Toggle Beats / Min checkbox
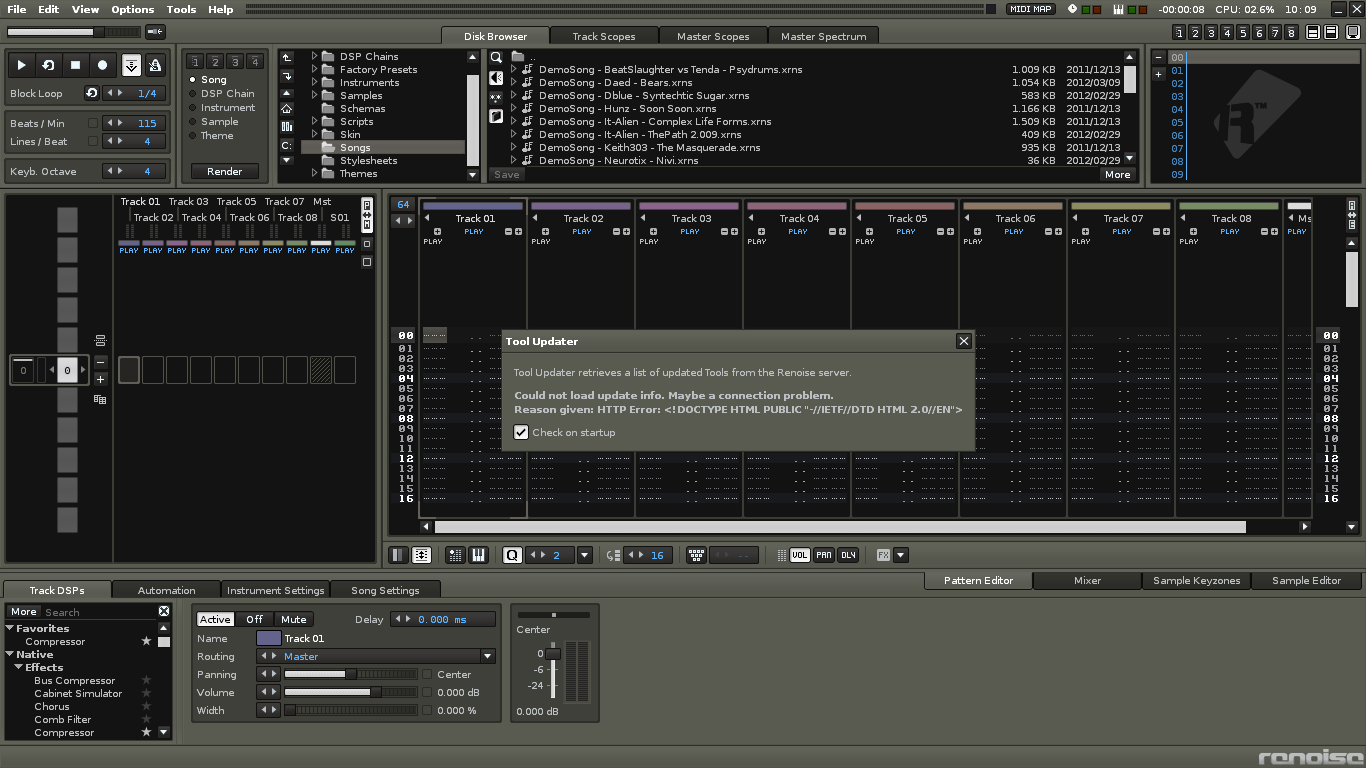Screen dimensions: 1366x768 [x=93, y=123]
